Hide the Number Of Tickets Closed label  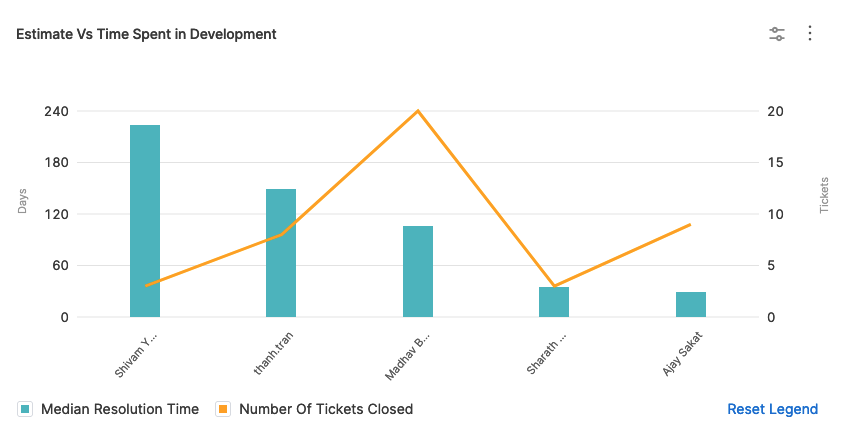click(325, 409)
